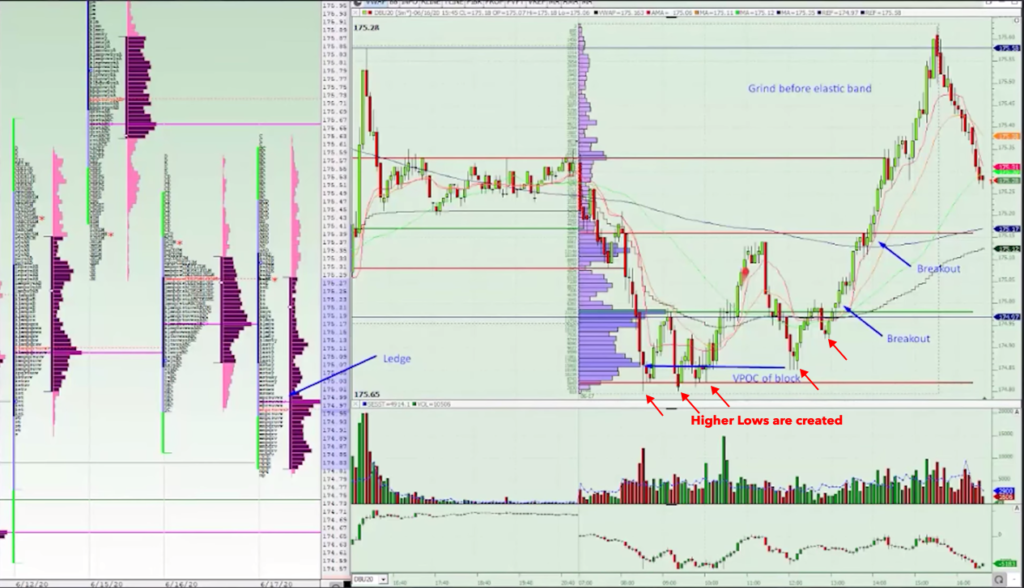
Task: Click the scale 'A' button on lower panel
Action: point(990,509)
